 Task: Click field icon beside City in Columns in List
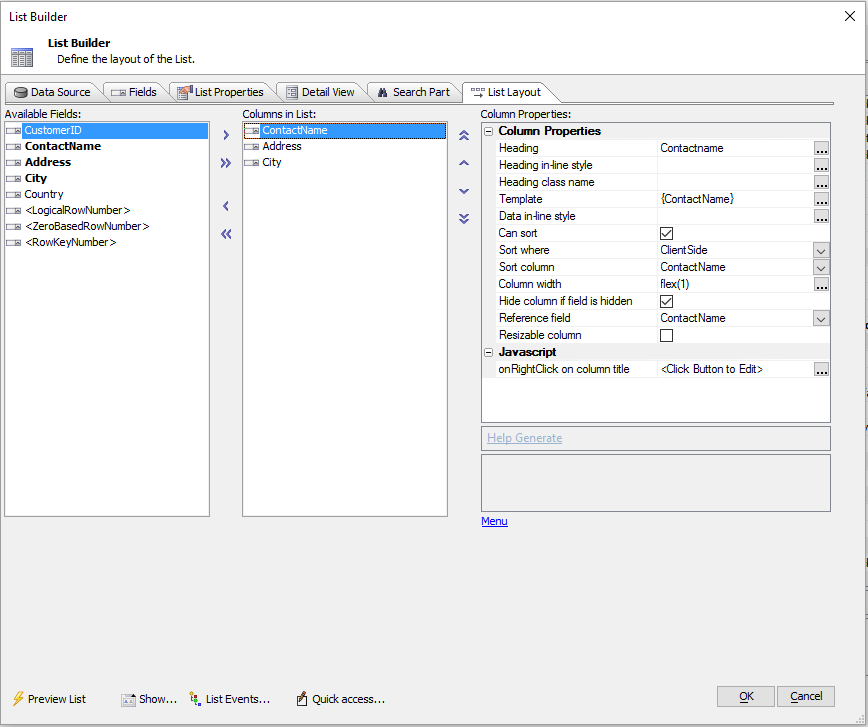click(252, 163)
